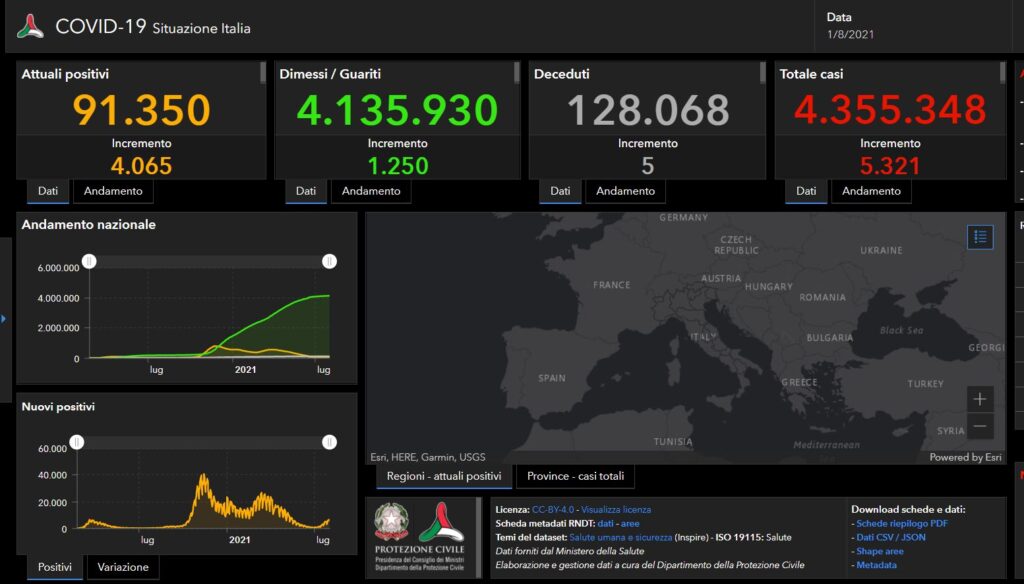Open the Dati CSV / JSON link
This screenshot has height=584, width=1024.
pyautogui.click(x=891, y=537)
